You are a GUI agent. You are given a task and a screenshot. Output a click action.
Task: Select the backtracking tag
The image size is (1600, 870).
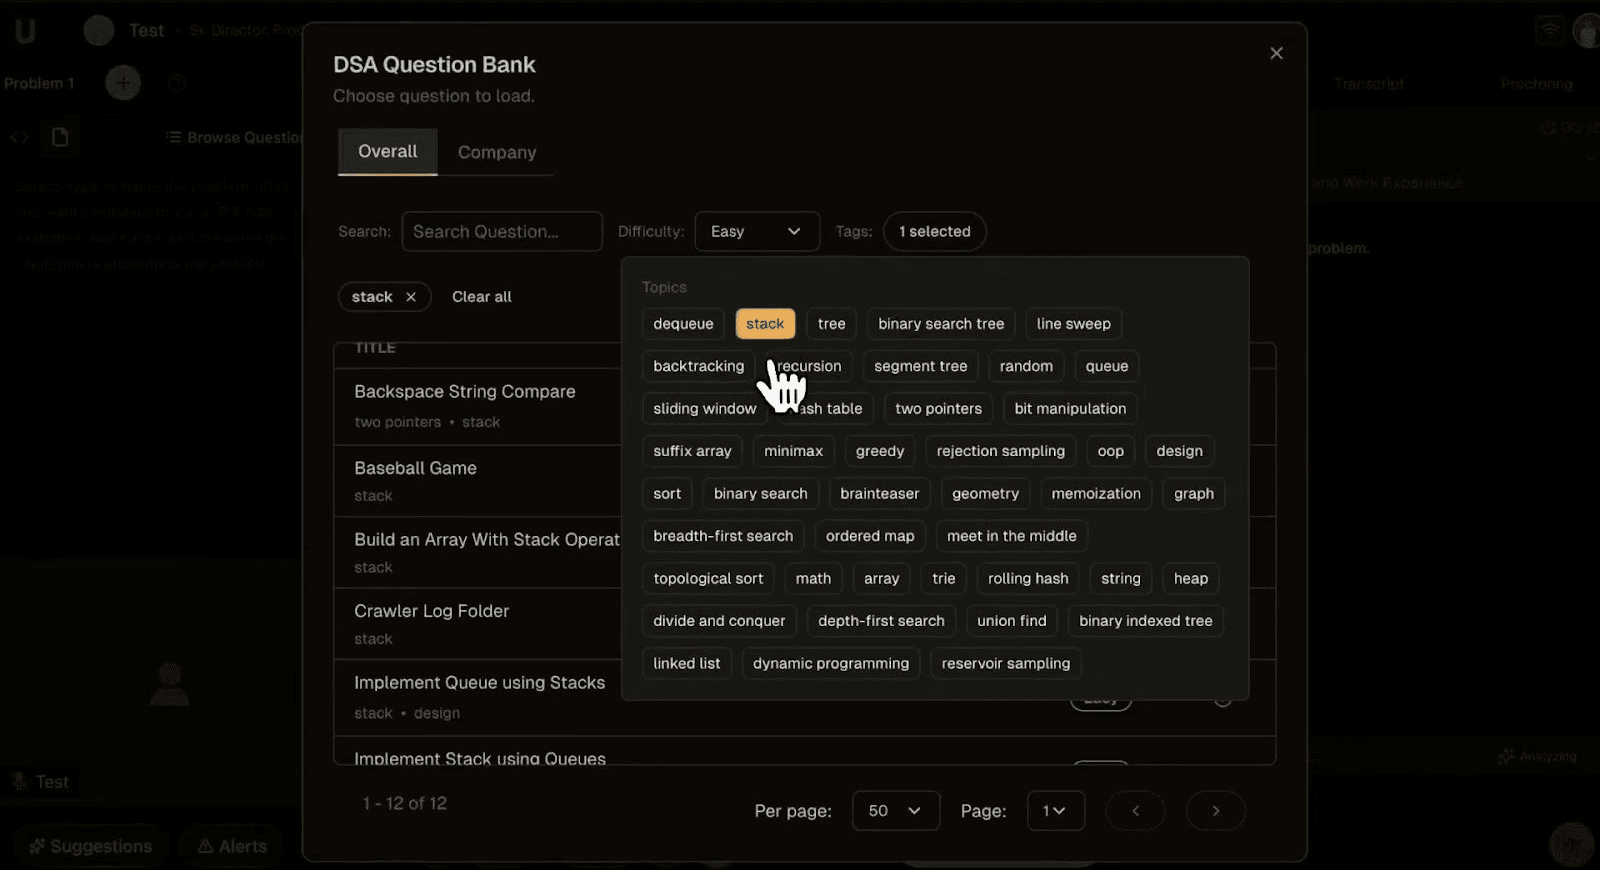click(x=698, y=366)
